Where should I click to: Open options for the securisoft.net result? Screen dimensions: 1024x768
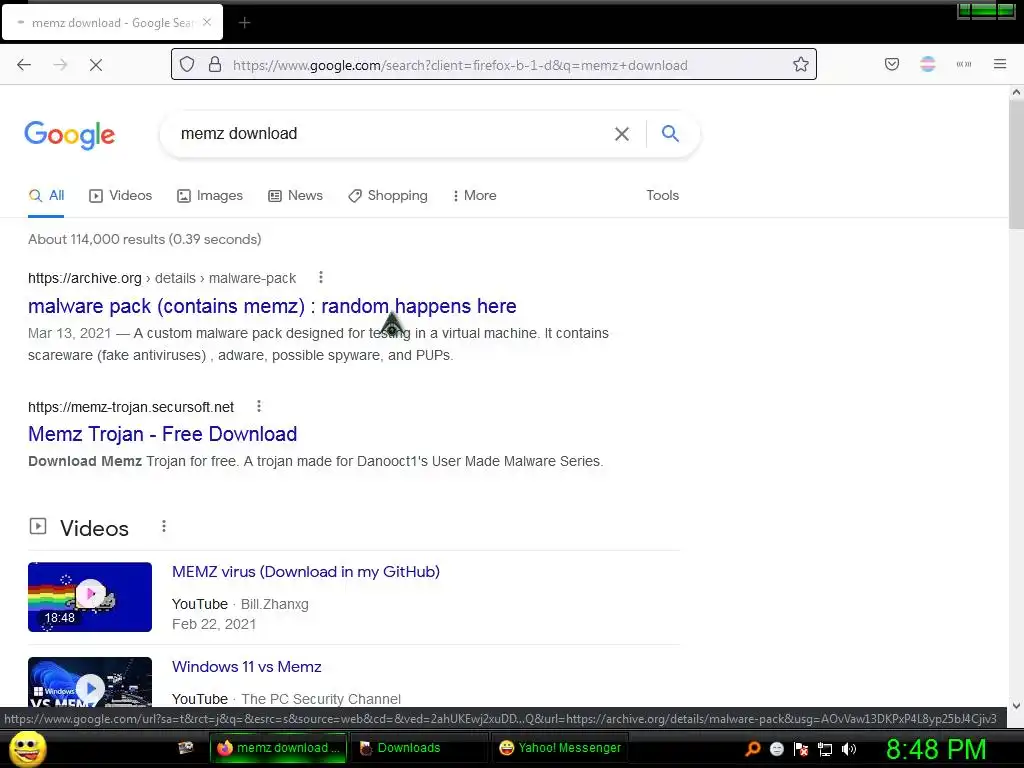click(x=259, y=406)
